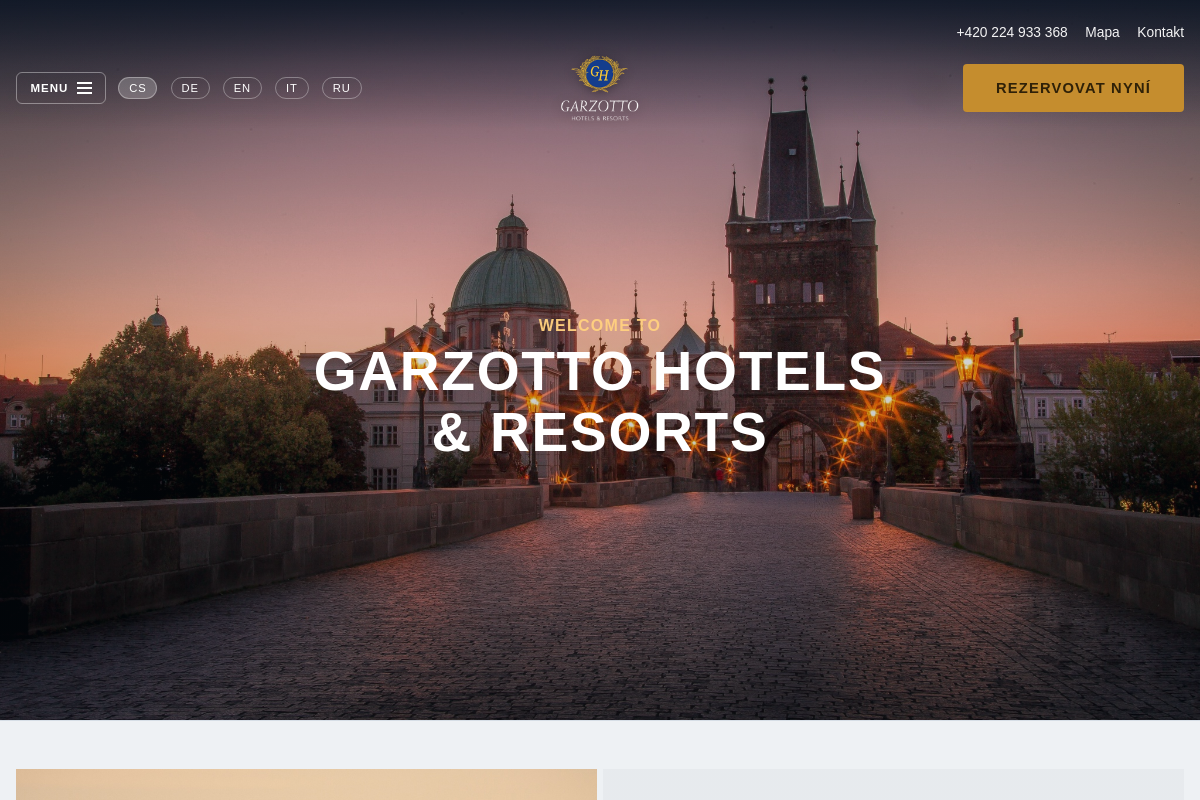
Task: Switch language to CS
Action: [x=137, y=88]
